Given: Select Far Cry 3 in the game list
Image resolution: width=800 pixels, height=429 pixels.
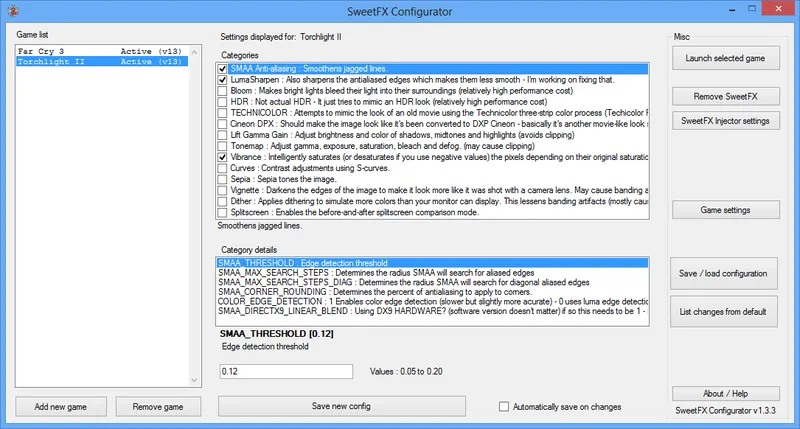Looking at the screenshot, I should tap(102, 51).
